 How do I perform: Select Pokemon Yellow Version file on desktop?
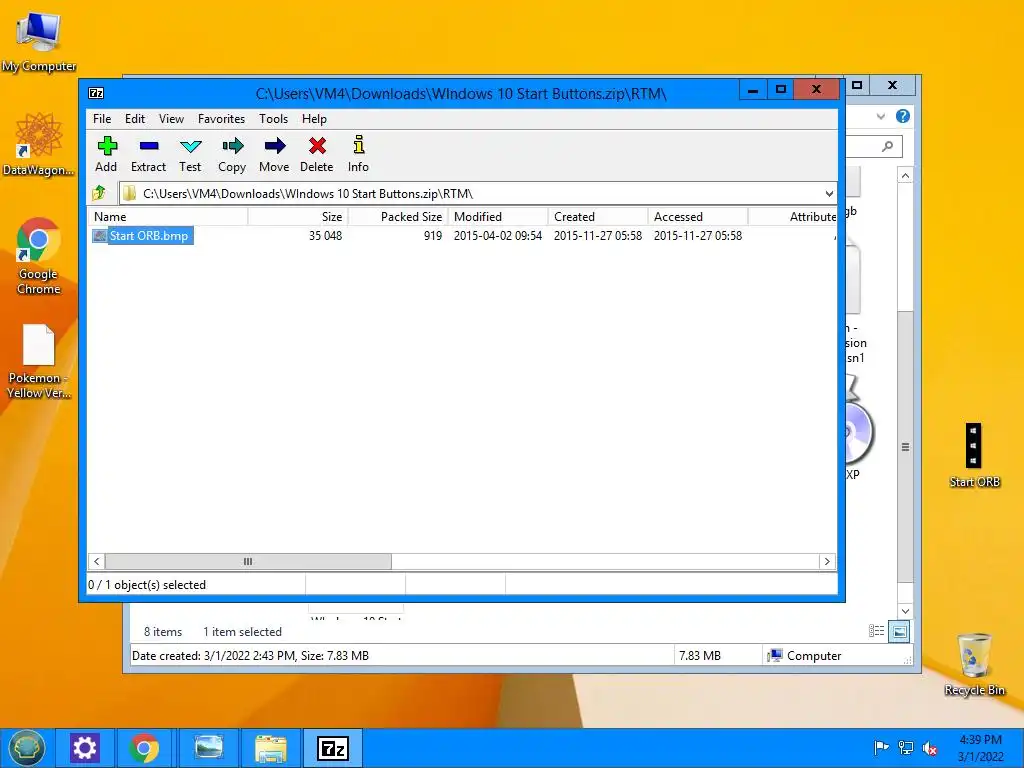click(x=39, y=360)
